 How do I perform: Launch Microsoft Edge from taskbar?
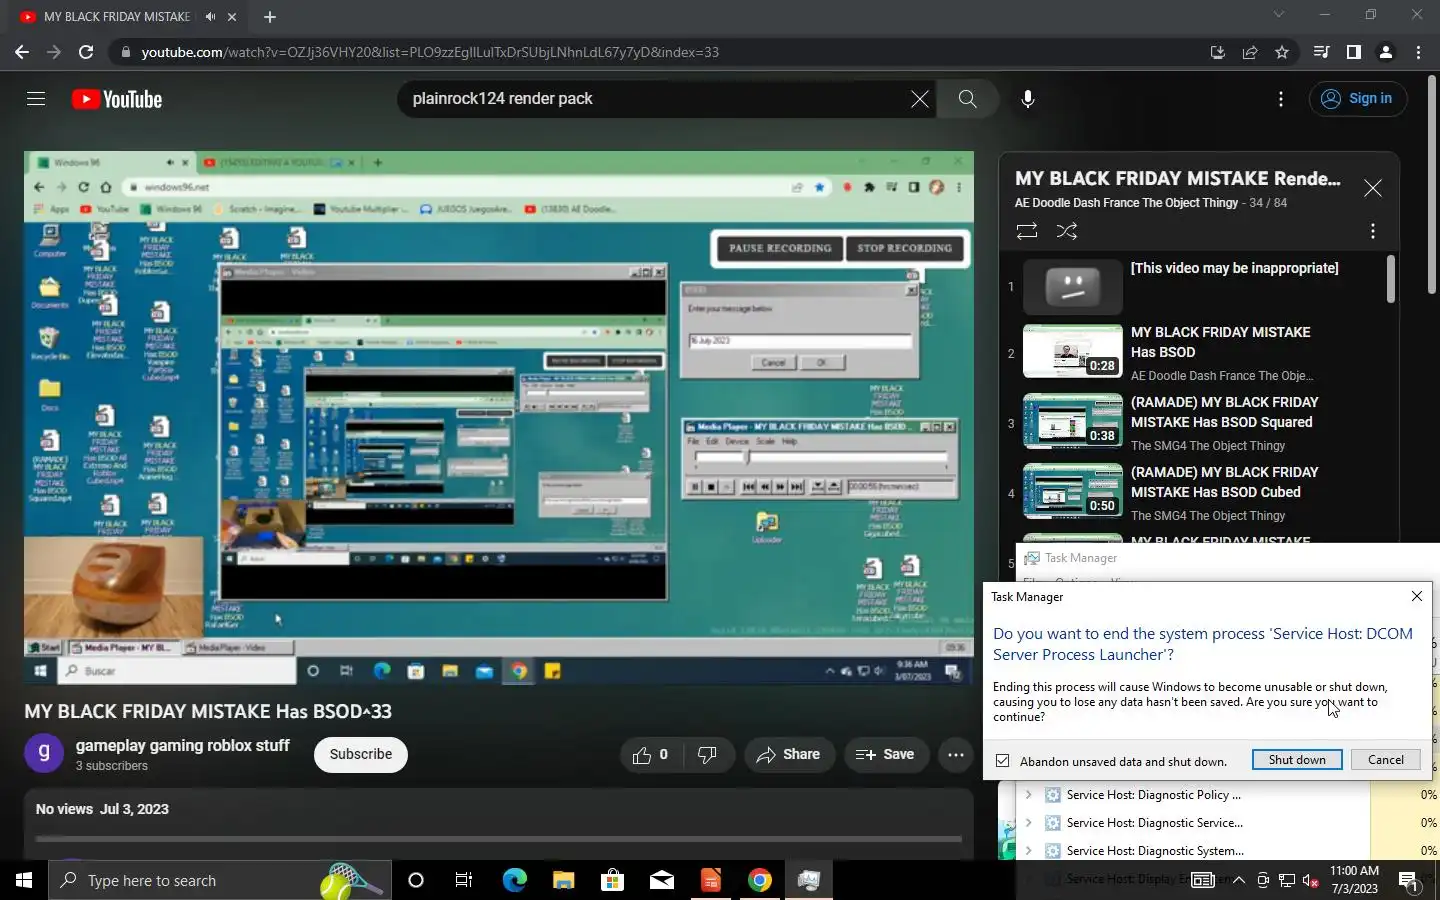514,880
